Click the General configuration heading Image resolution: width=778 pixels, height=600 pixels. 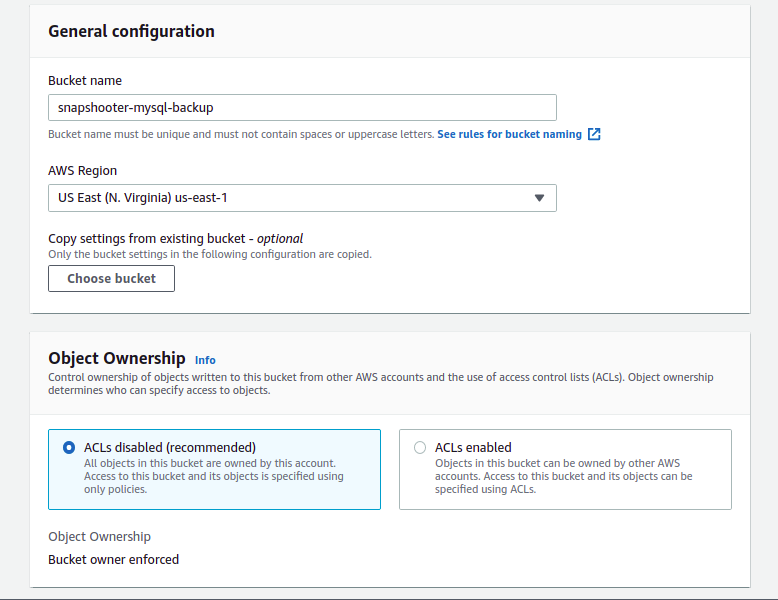[131, 31]
